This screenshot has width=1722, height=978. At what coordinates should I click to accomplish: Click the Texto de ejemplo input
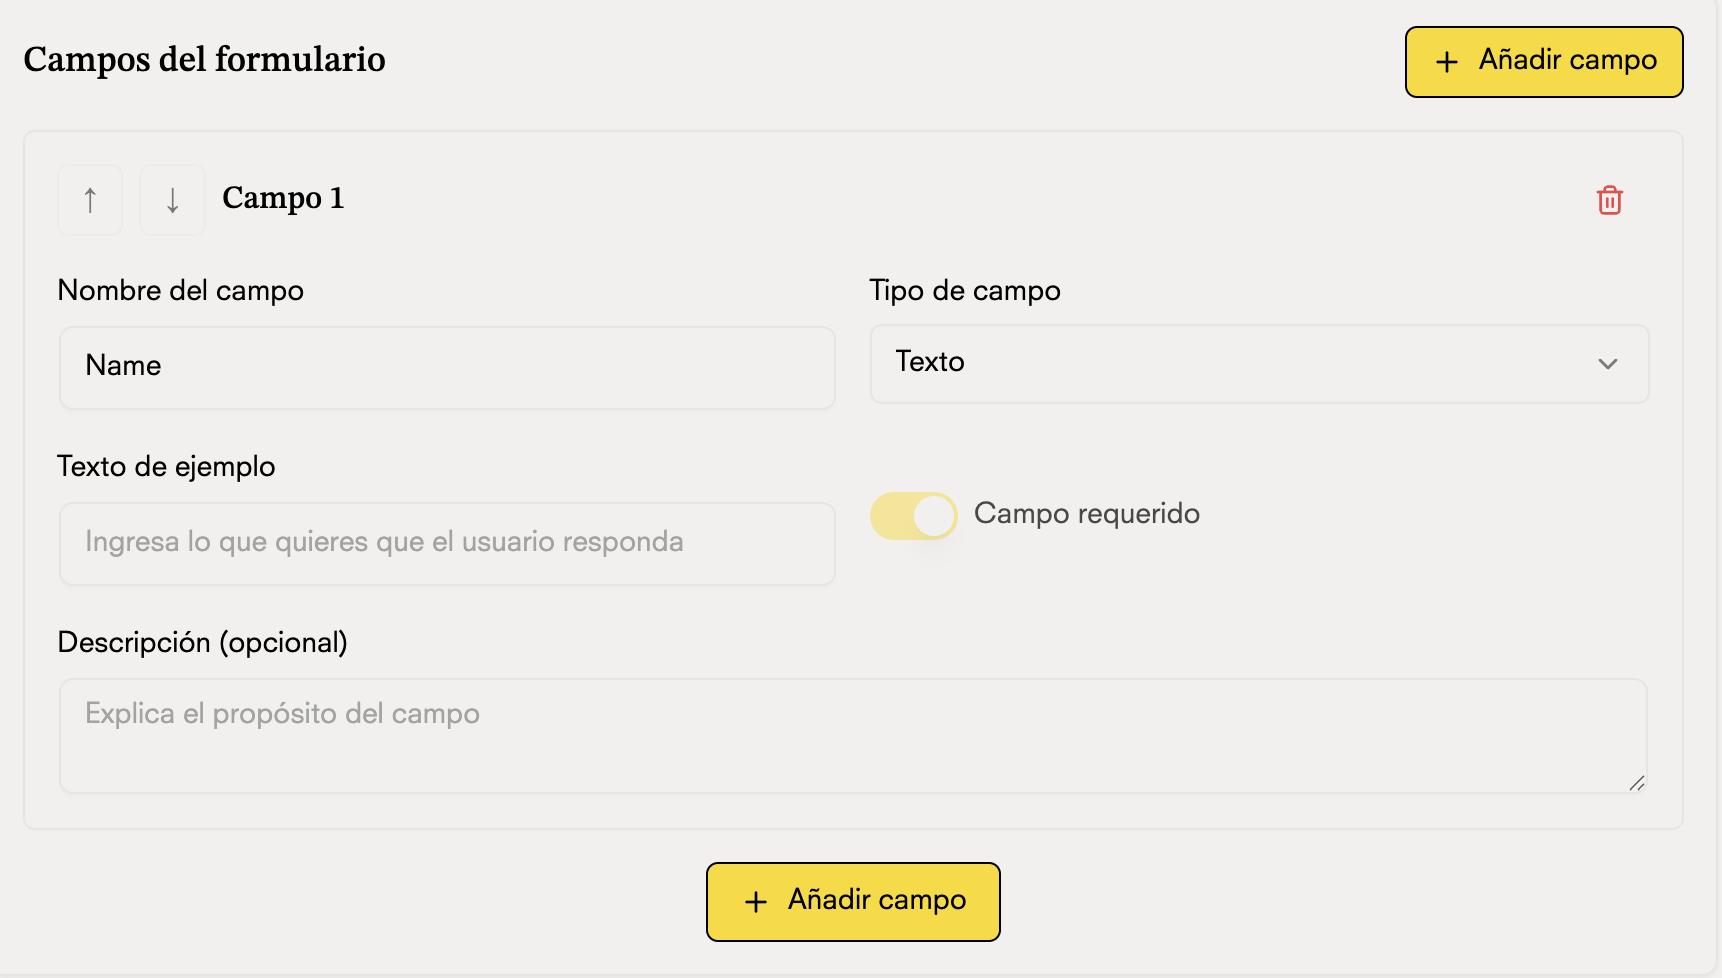coord(446,543)
